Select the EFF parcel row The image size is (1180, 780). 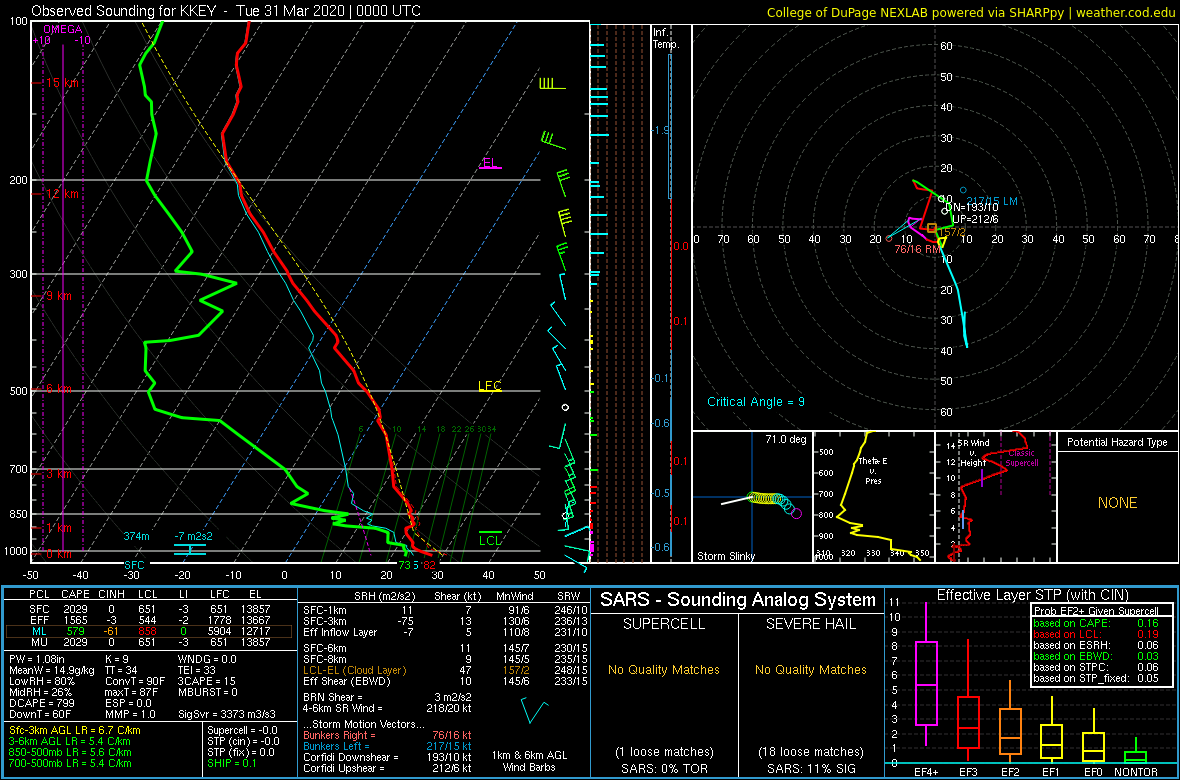151,619
